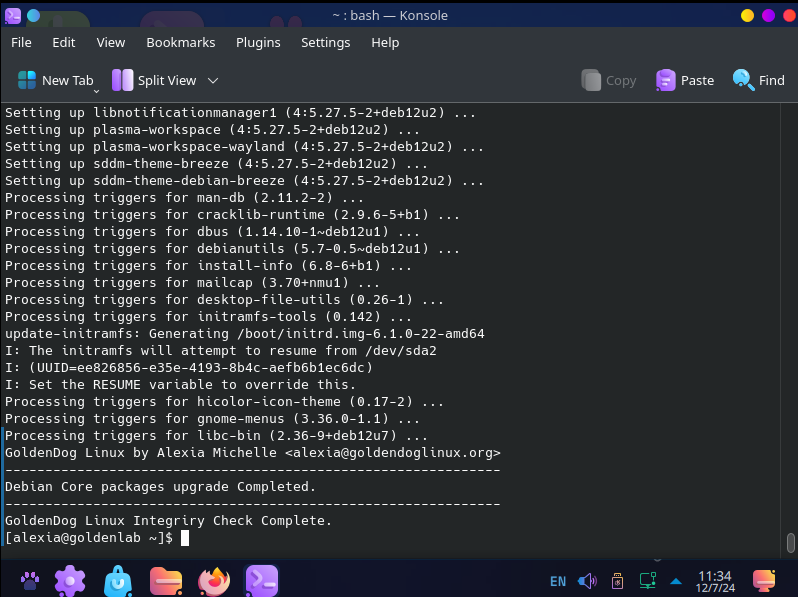Click the removable devices tray icon

pyautogui.click(x=617, y=581)
